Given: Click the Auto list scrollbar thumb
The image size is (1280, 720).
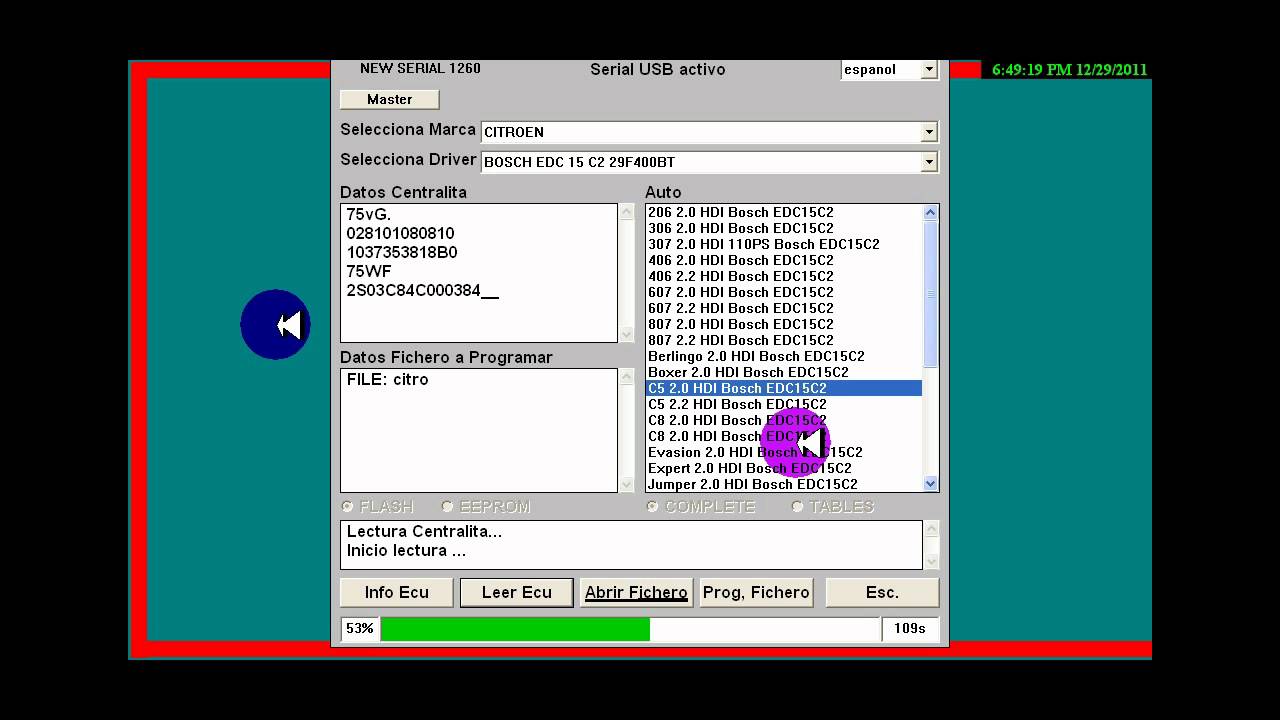Looking at the screenshot, I should [931, 293].
